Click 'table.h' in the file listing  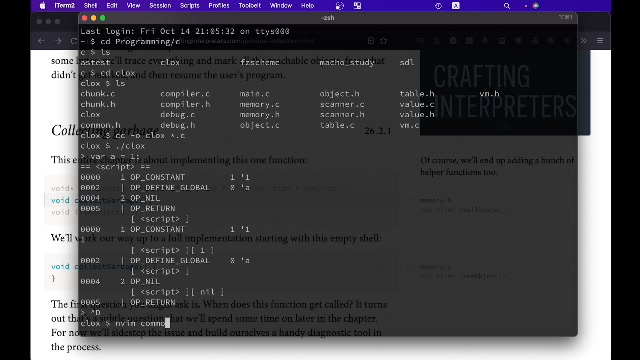[417, 94]
